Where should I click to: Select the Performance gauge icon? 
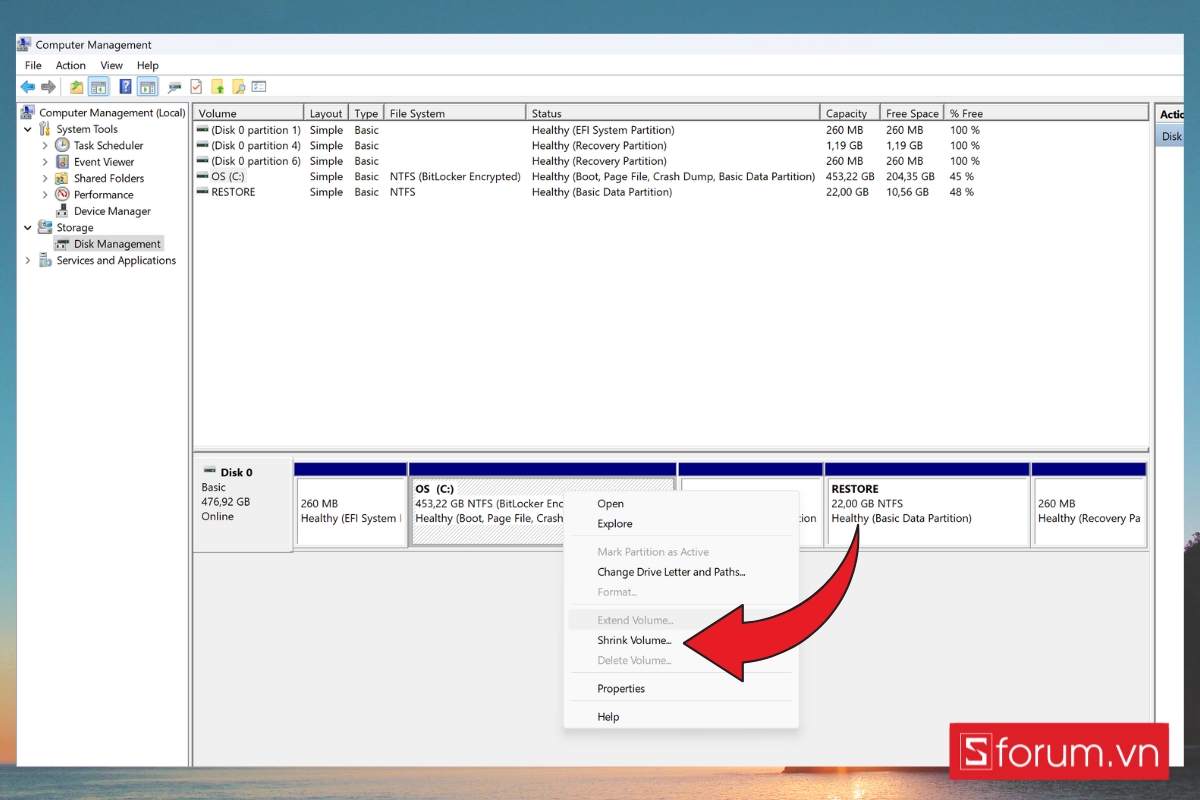point(62,194)
